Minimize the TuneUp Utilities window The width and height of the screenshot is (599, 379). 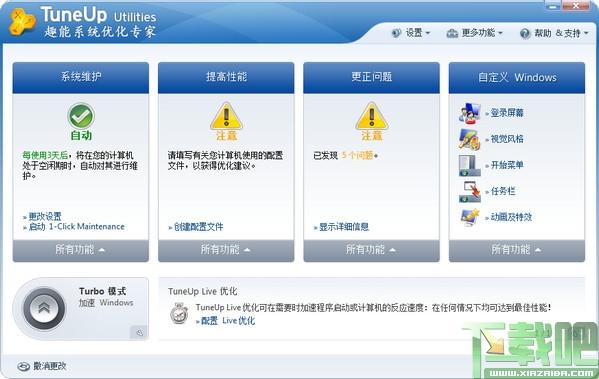click(552, 5)
